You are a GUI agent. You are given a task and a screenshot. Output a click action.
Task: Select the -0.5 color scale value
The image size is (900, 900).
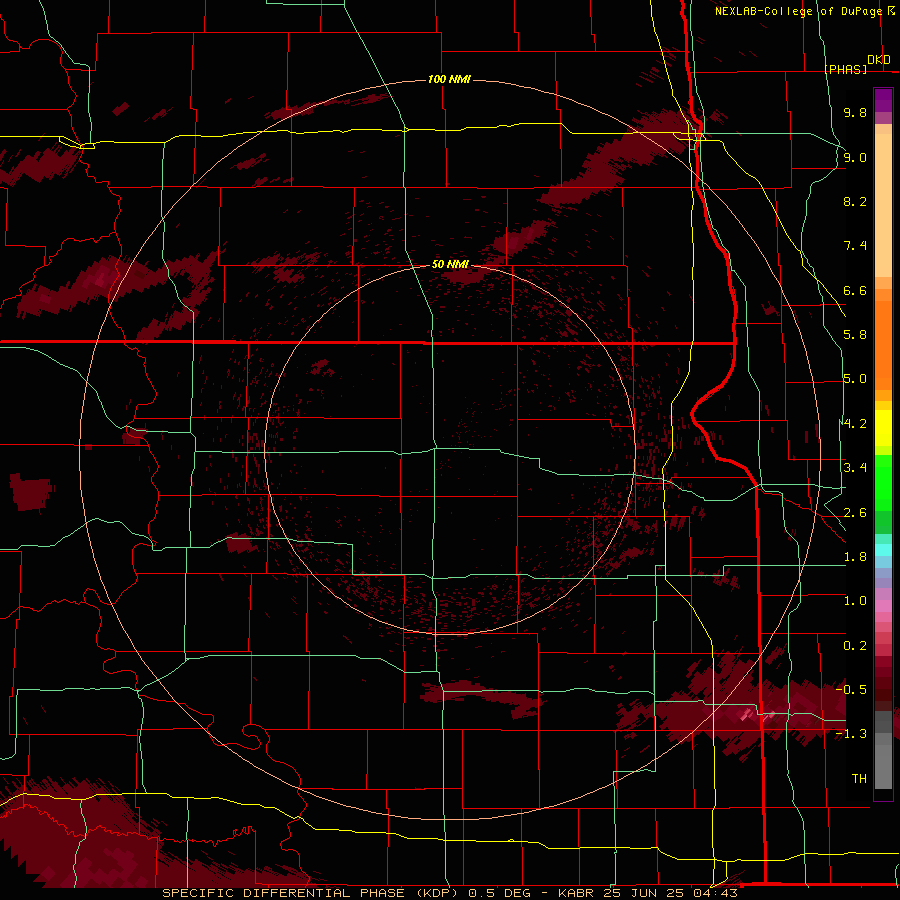click(851, 690)
